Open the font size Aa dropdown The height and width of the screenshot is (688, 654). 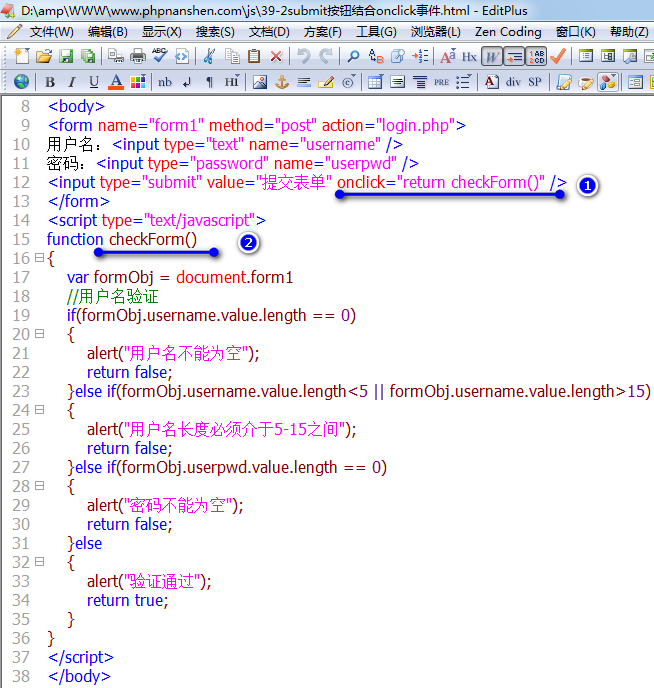click(x=447, y=56)
